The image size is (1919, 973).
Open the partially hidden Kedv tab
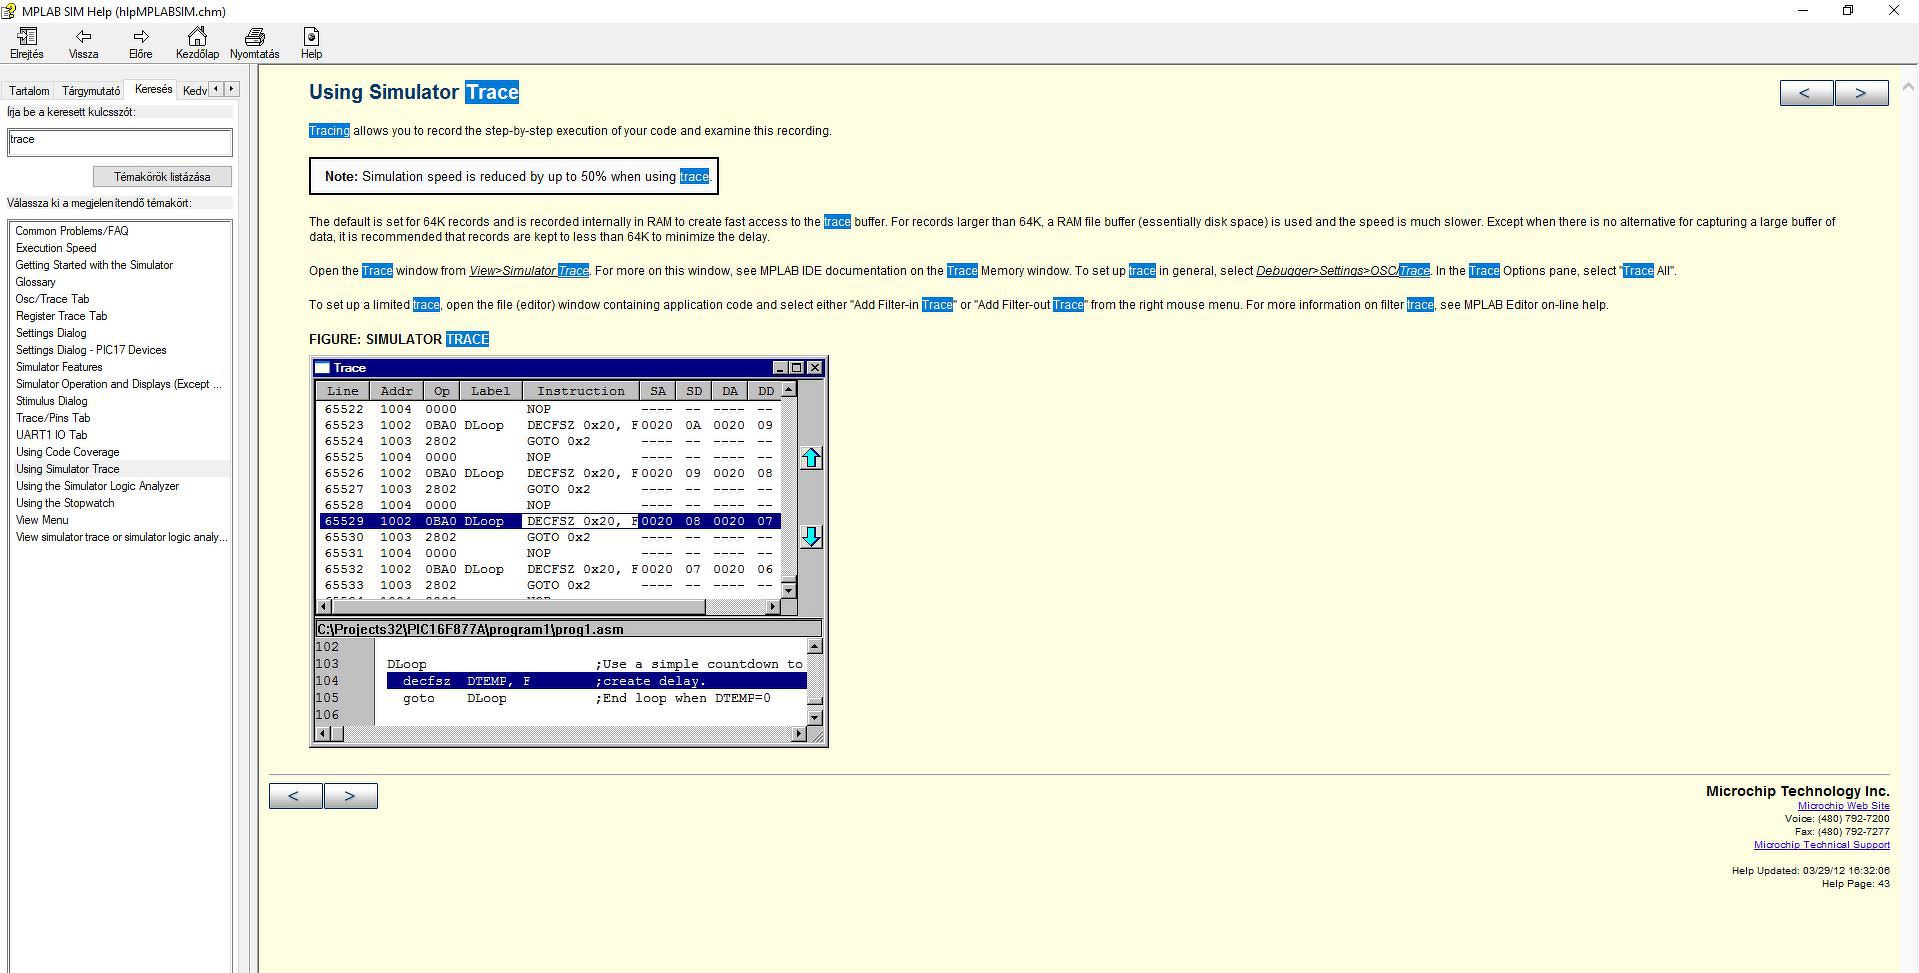(x=195, y=91)
